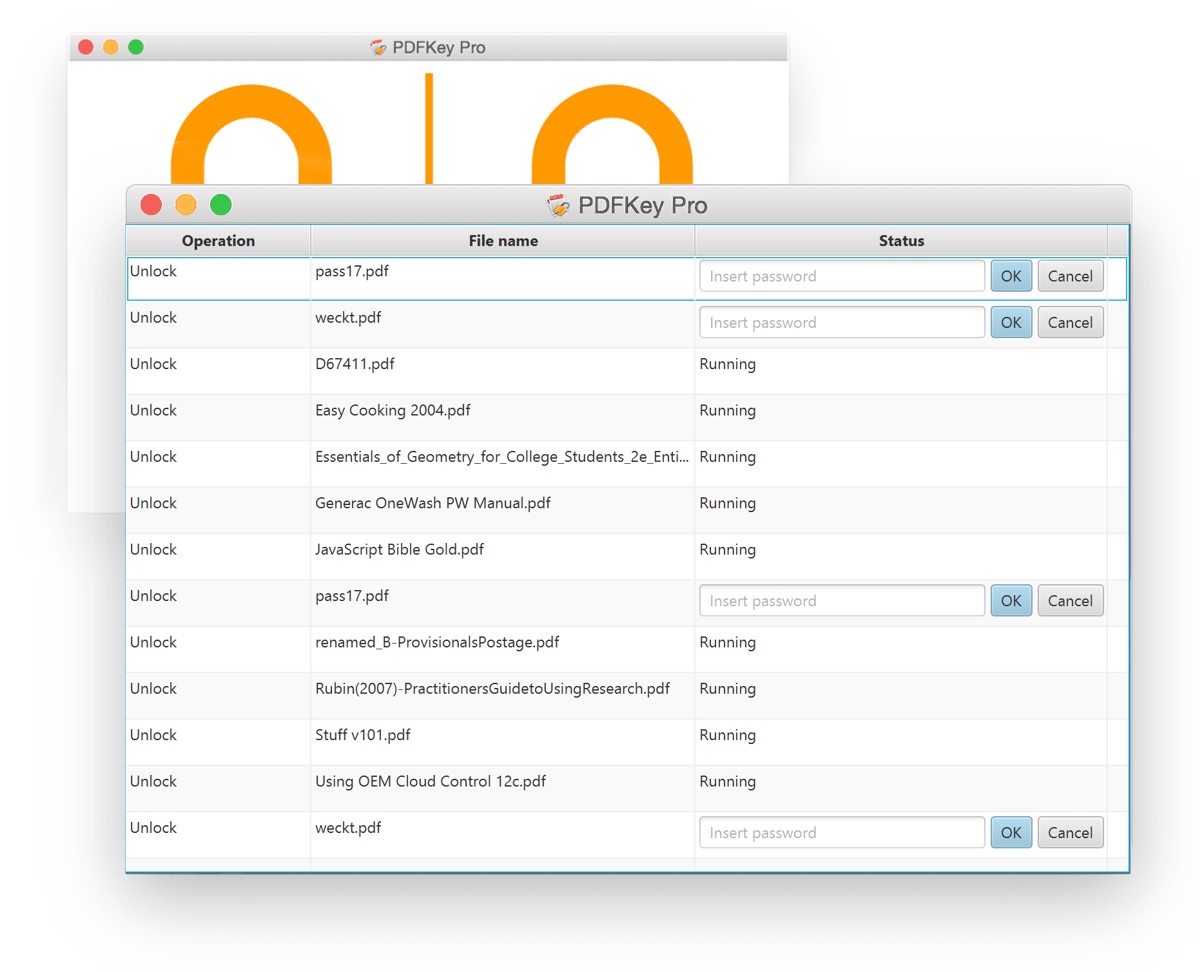1200x972 pixels.
Task: Focus password field of the lower pass17.pdf row
Action: (x=842, y=601)
